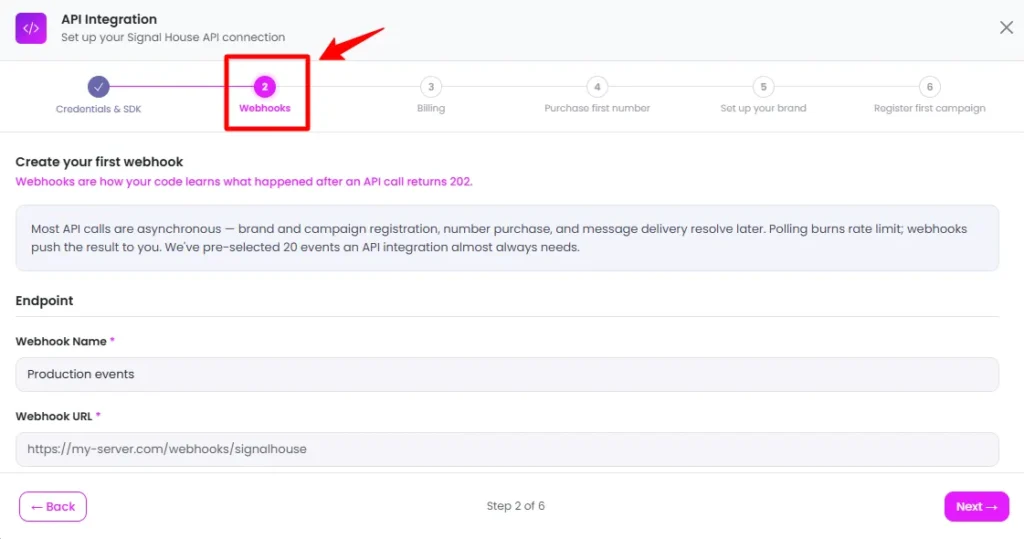The width and height of the screenshot is (1024, 539).
Task: Click the 'Webhook URL' field label
Action: pos(54,416)
